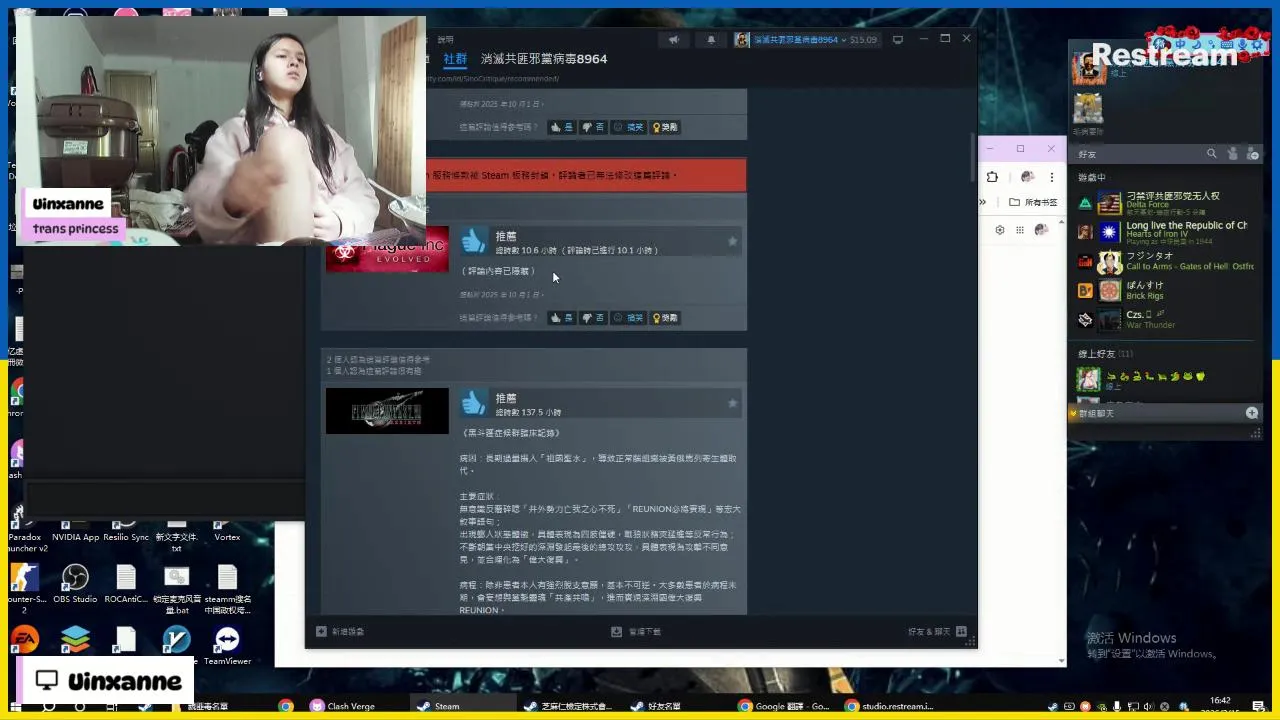
Task: Open the 所有书签 bookmarks folder in the browser
Action: (x=1033, y=202)
